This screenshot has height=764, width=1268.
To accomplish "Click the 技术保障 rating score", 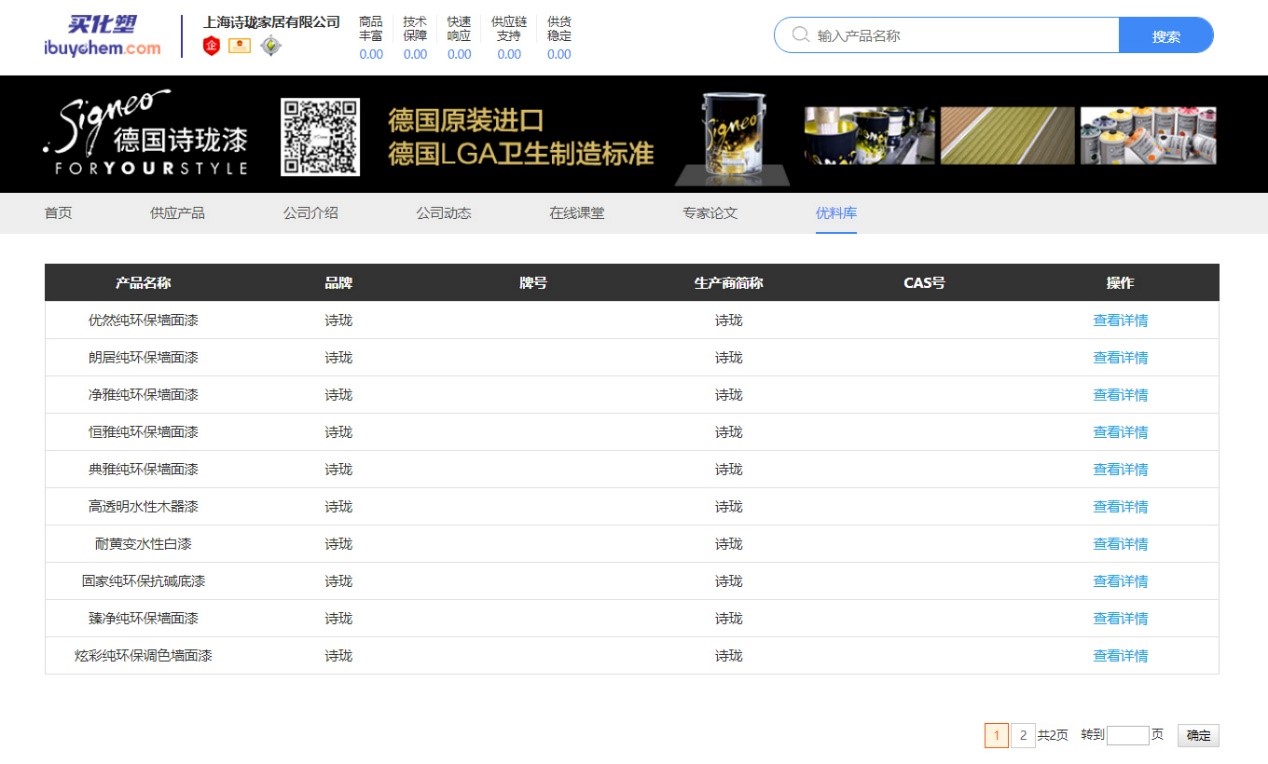I will (x=415, y=55).
